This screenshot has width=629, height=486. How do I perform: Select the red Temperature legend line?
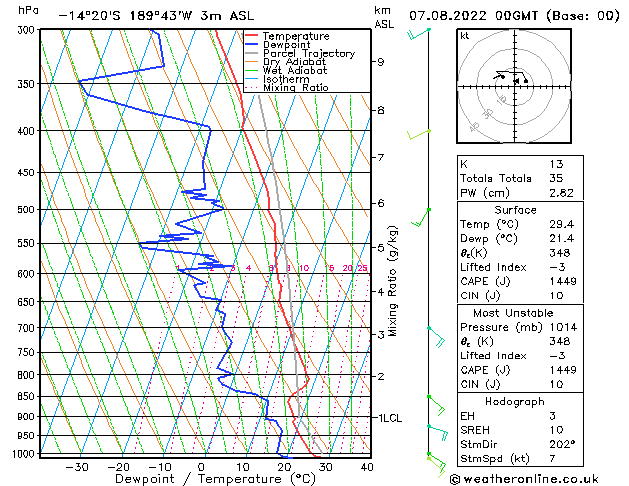coord(252,36)
